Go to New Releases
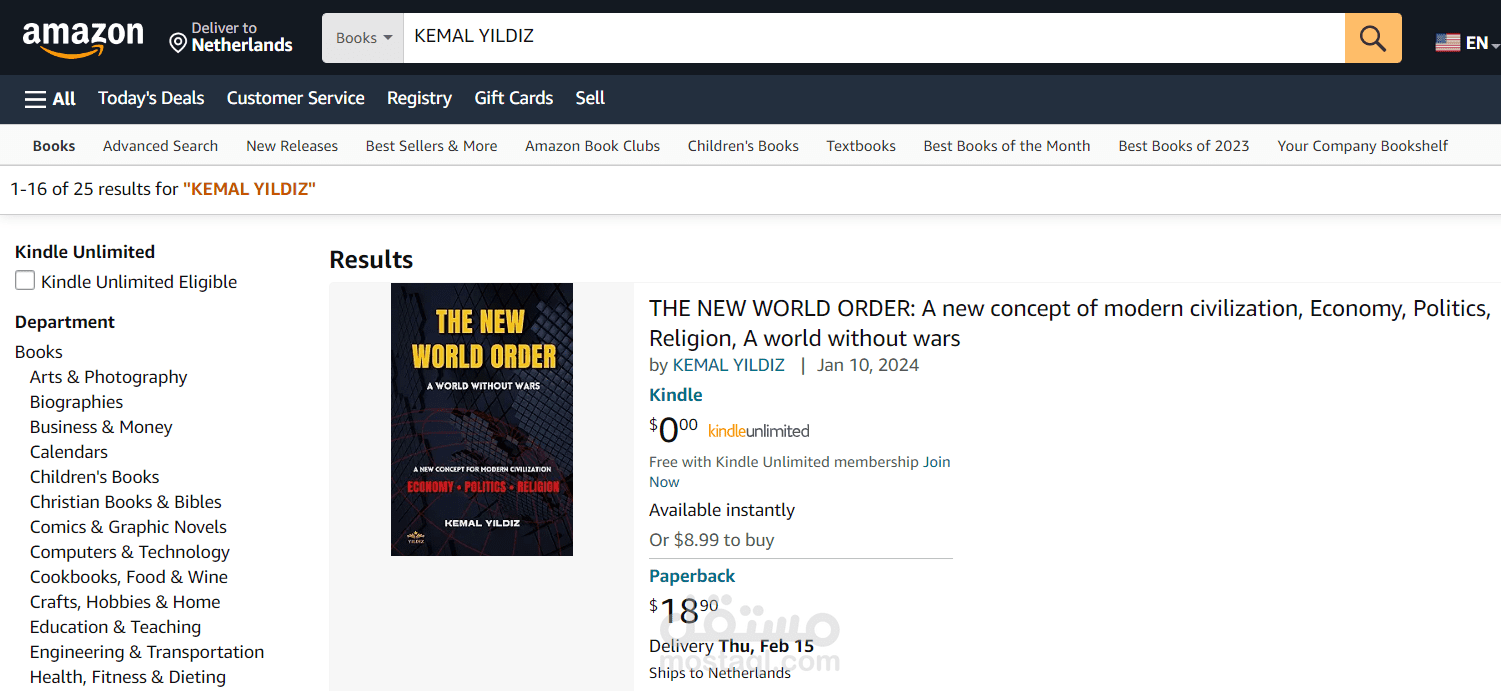This screenshot has height=691, width=1501. coord(292,146)
